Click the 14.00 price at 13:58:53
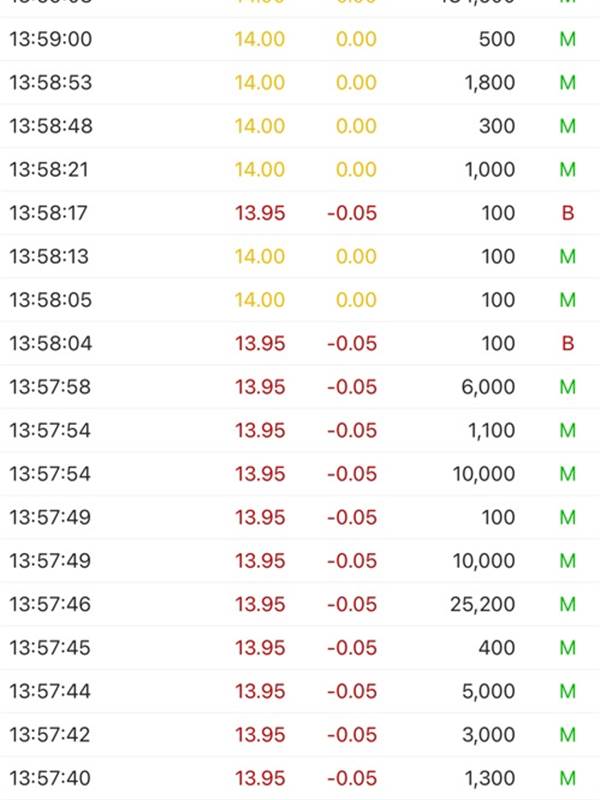 point(260,83)
